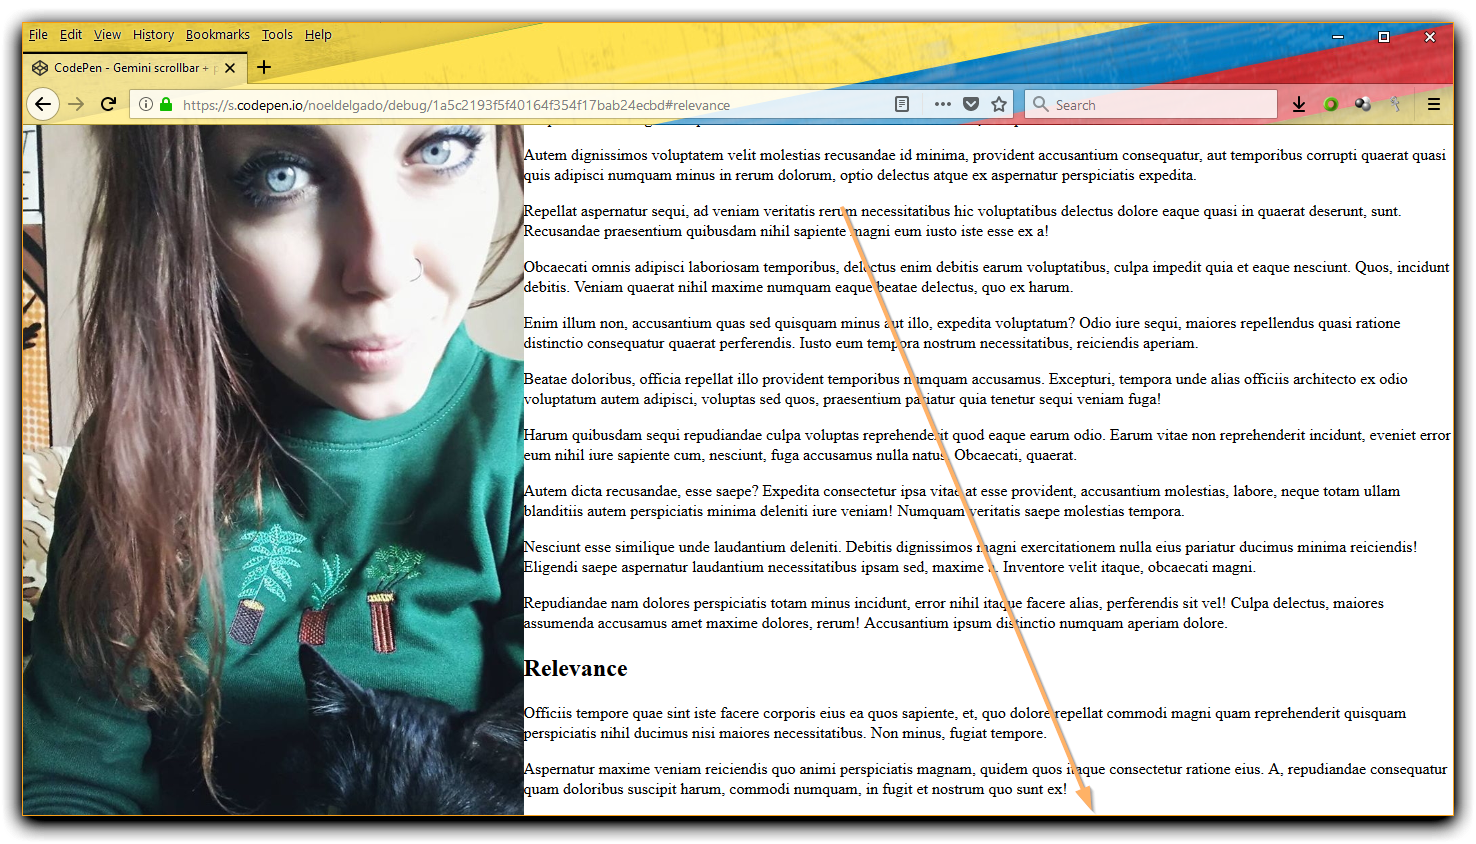Open the Tools menu
This screenshot has height=844, width=1476.
[277, 34]
